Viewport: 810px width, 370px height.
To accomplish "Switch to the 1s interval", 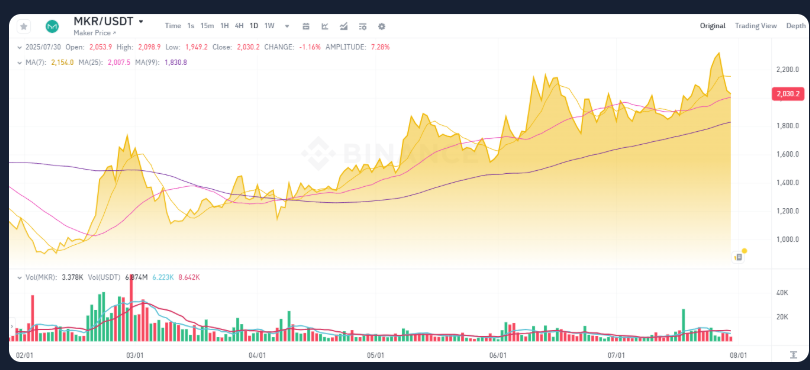I will point(191,26).
